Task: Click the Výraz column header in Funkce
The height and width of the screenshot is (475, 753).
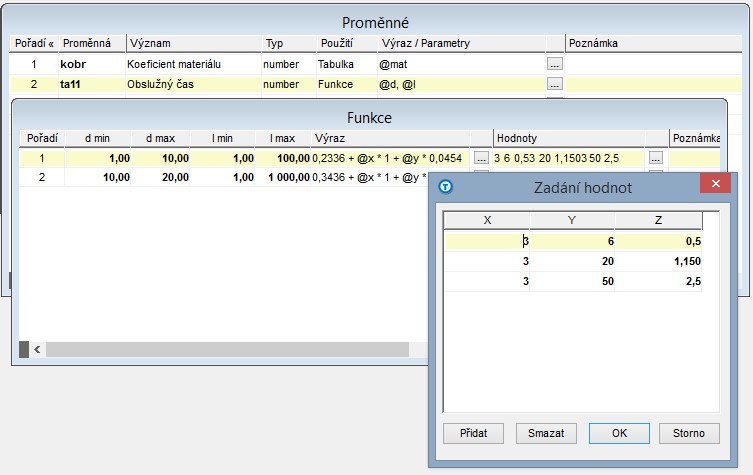Action: click(390, 138)
